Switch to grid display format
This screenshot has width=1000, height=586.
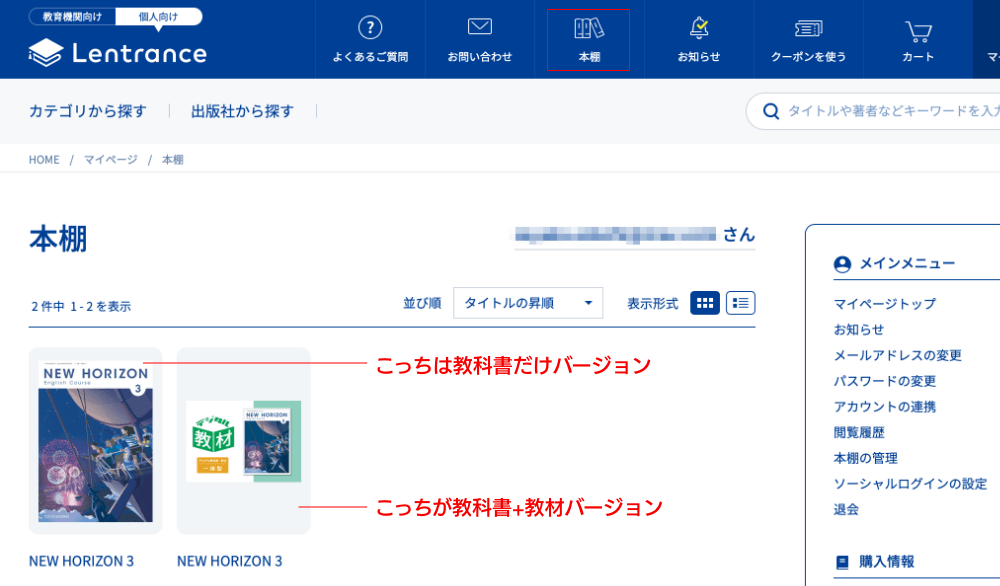pos(705,303)
